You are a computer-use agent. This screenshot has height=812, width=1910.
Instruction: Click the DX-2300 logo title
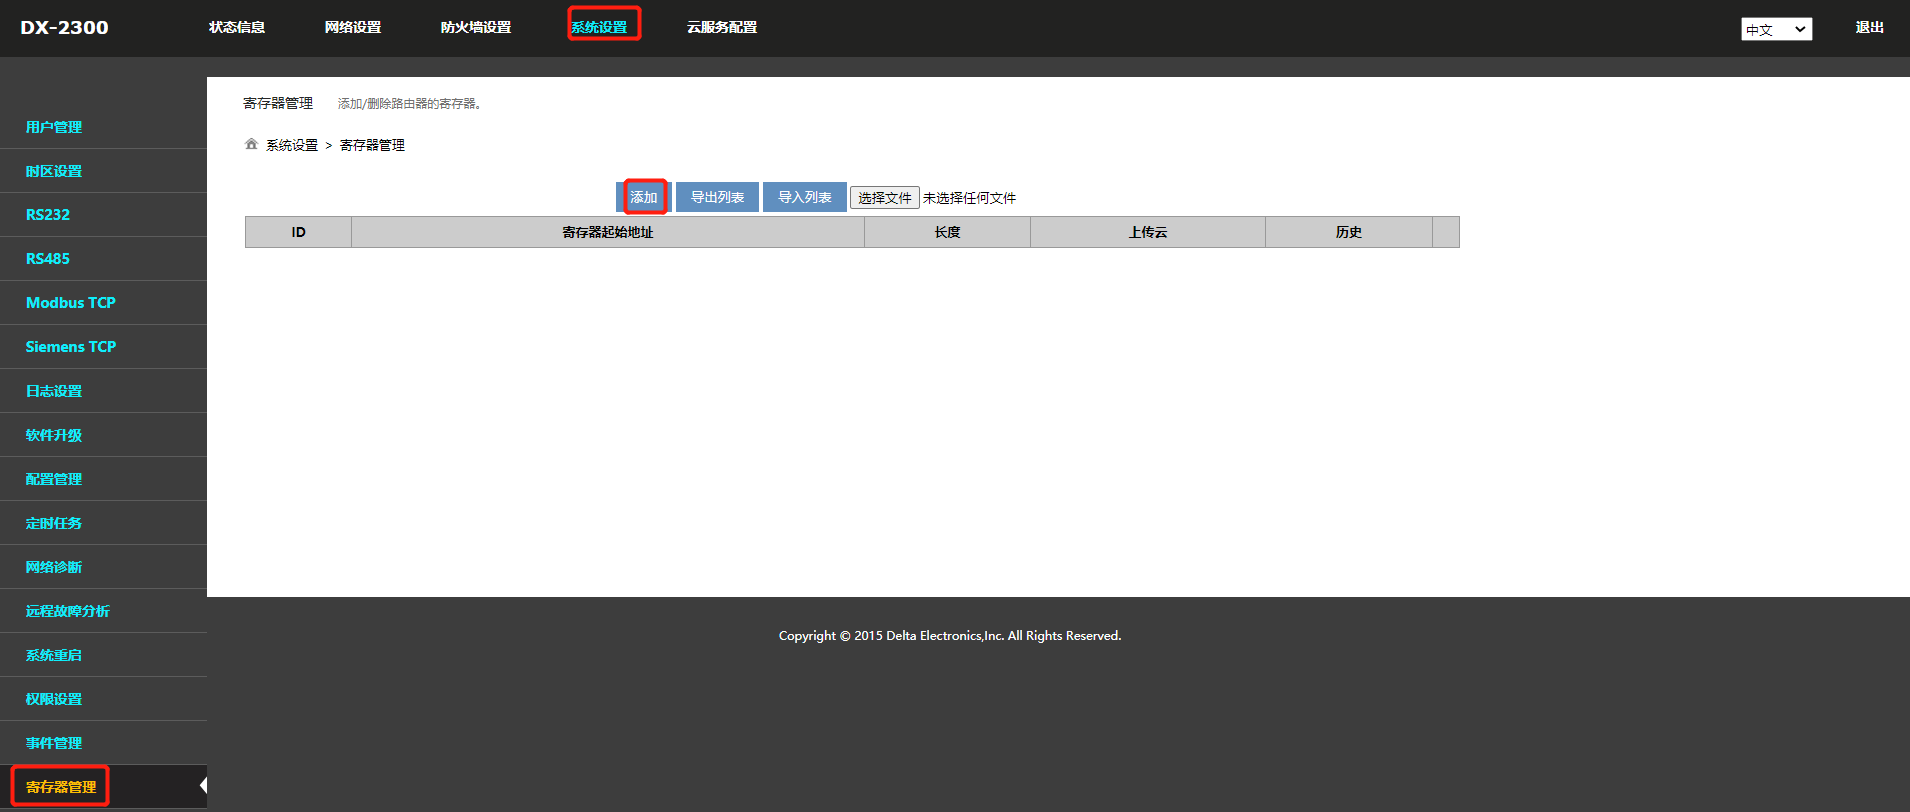65,28
